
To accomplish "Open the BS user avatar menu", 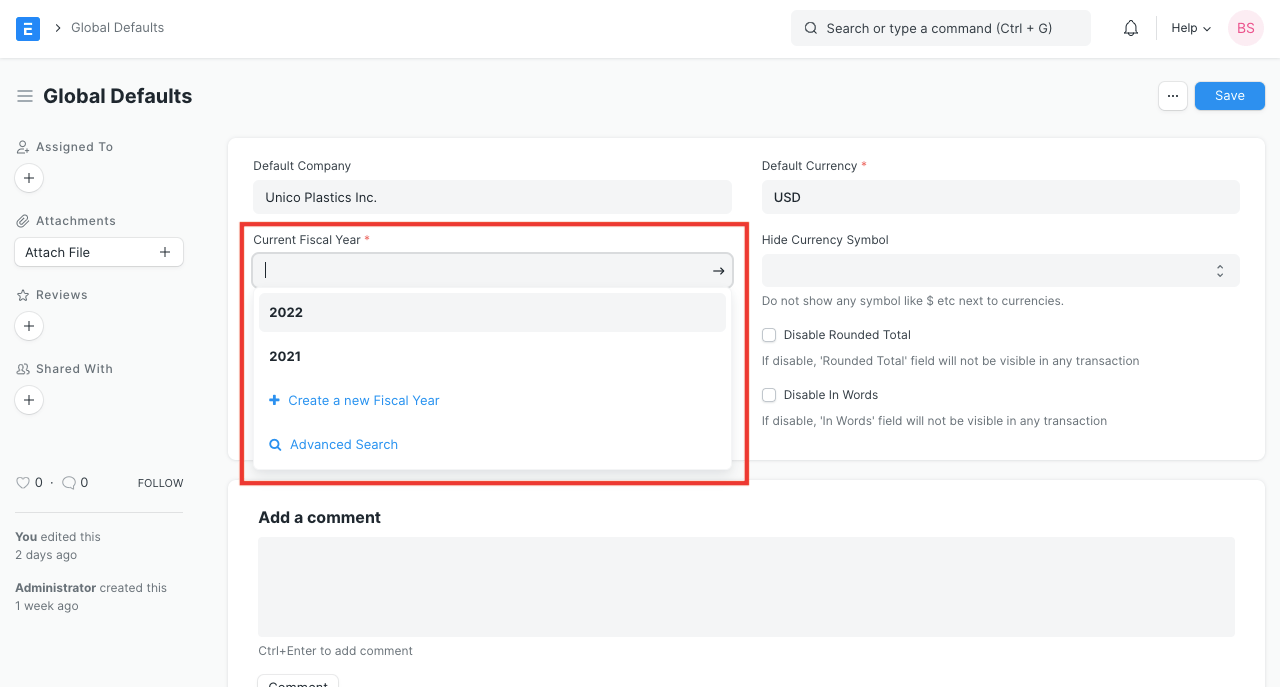I will point(1246,28).
